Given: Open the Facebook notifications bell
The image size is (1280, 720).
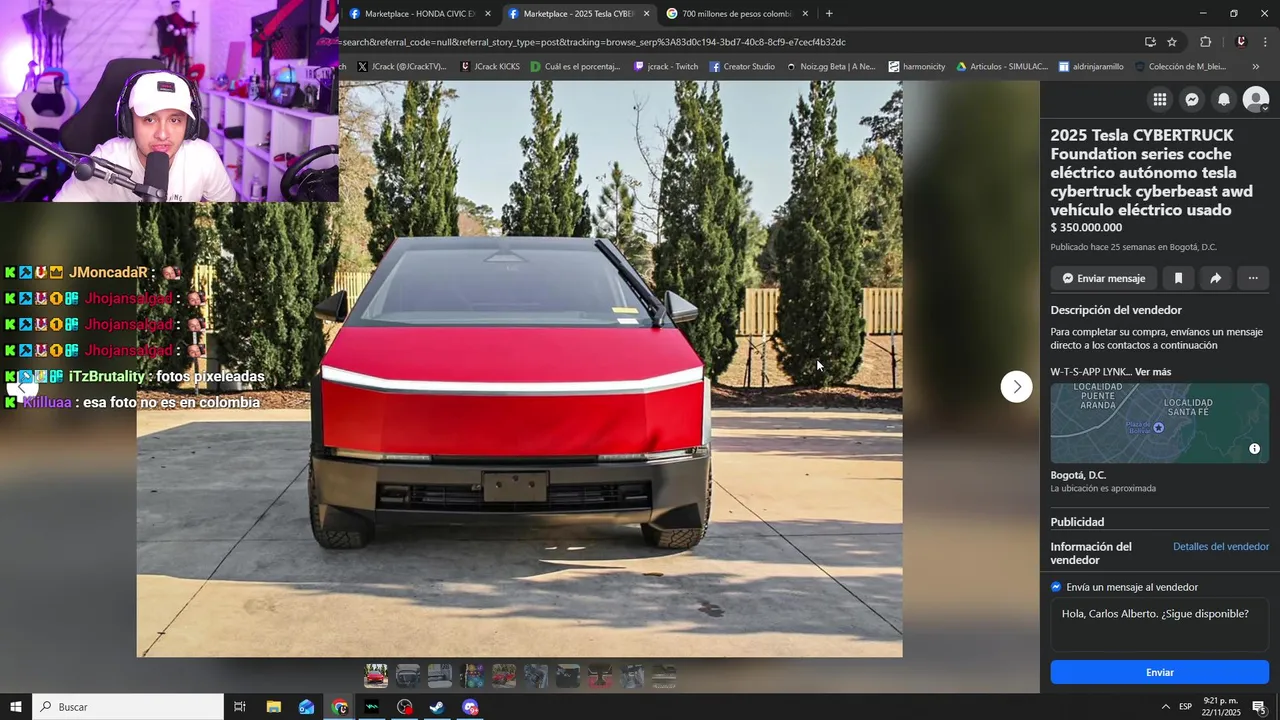Looking at the screenshot, I should coord(1224,99).
